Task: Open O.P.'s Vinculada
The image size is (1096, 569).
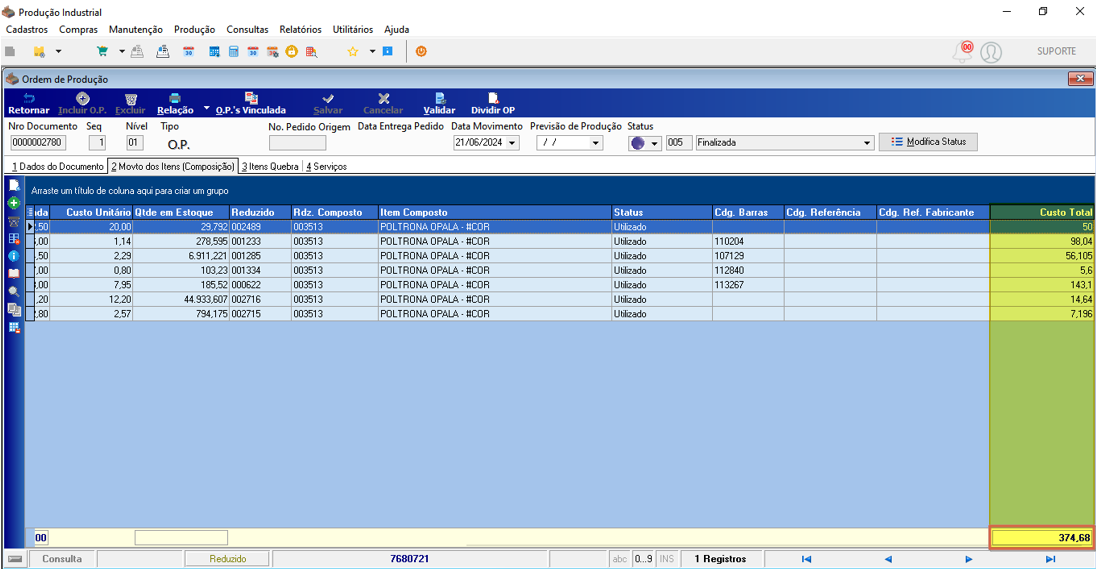Action: (x=250, y=103)
